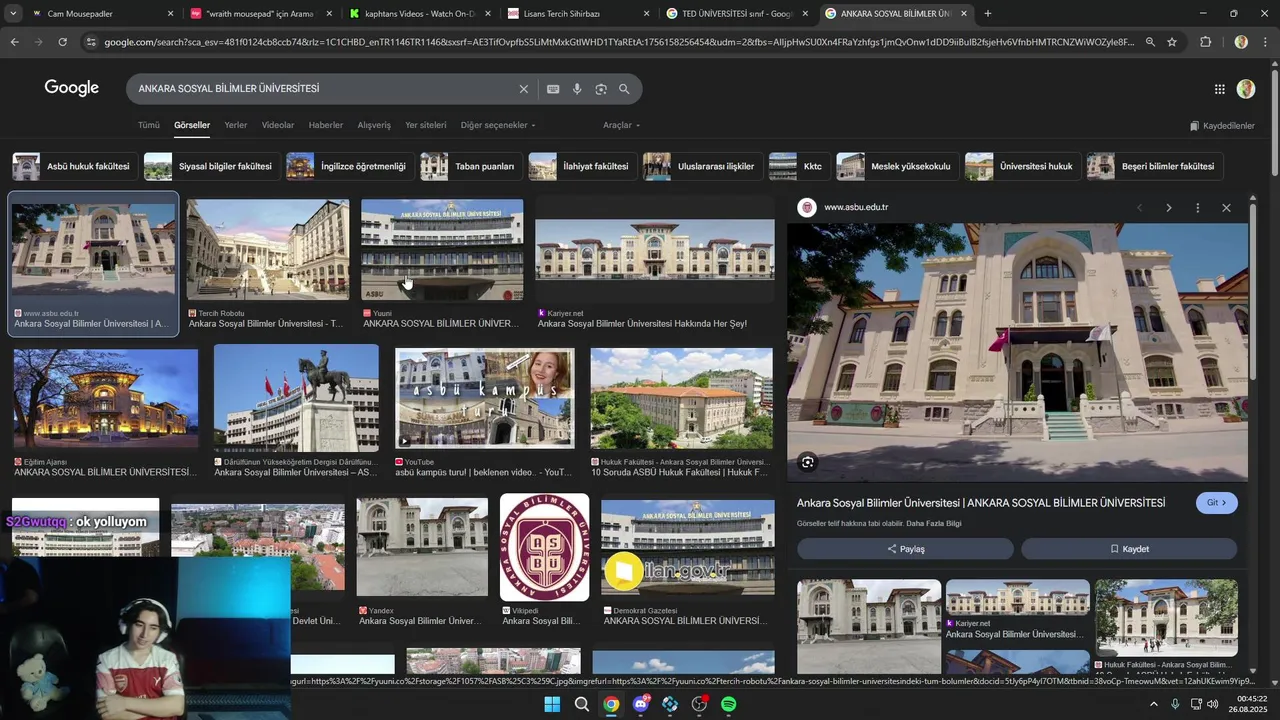The width and height of the screenshot is (1280, 720).
Task: Switch to the Videolar tab
Action: coord(278,125)
